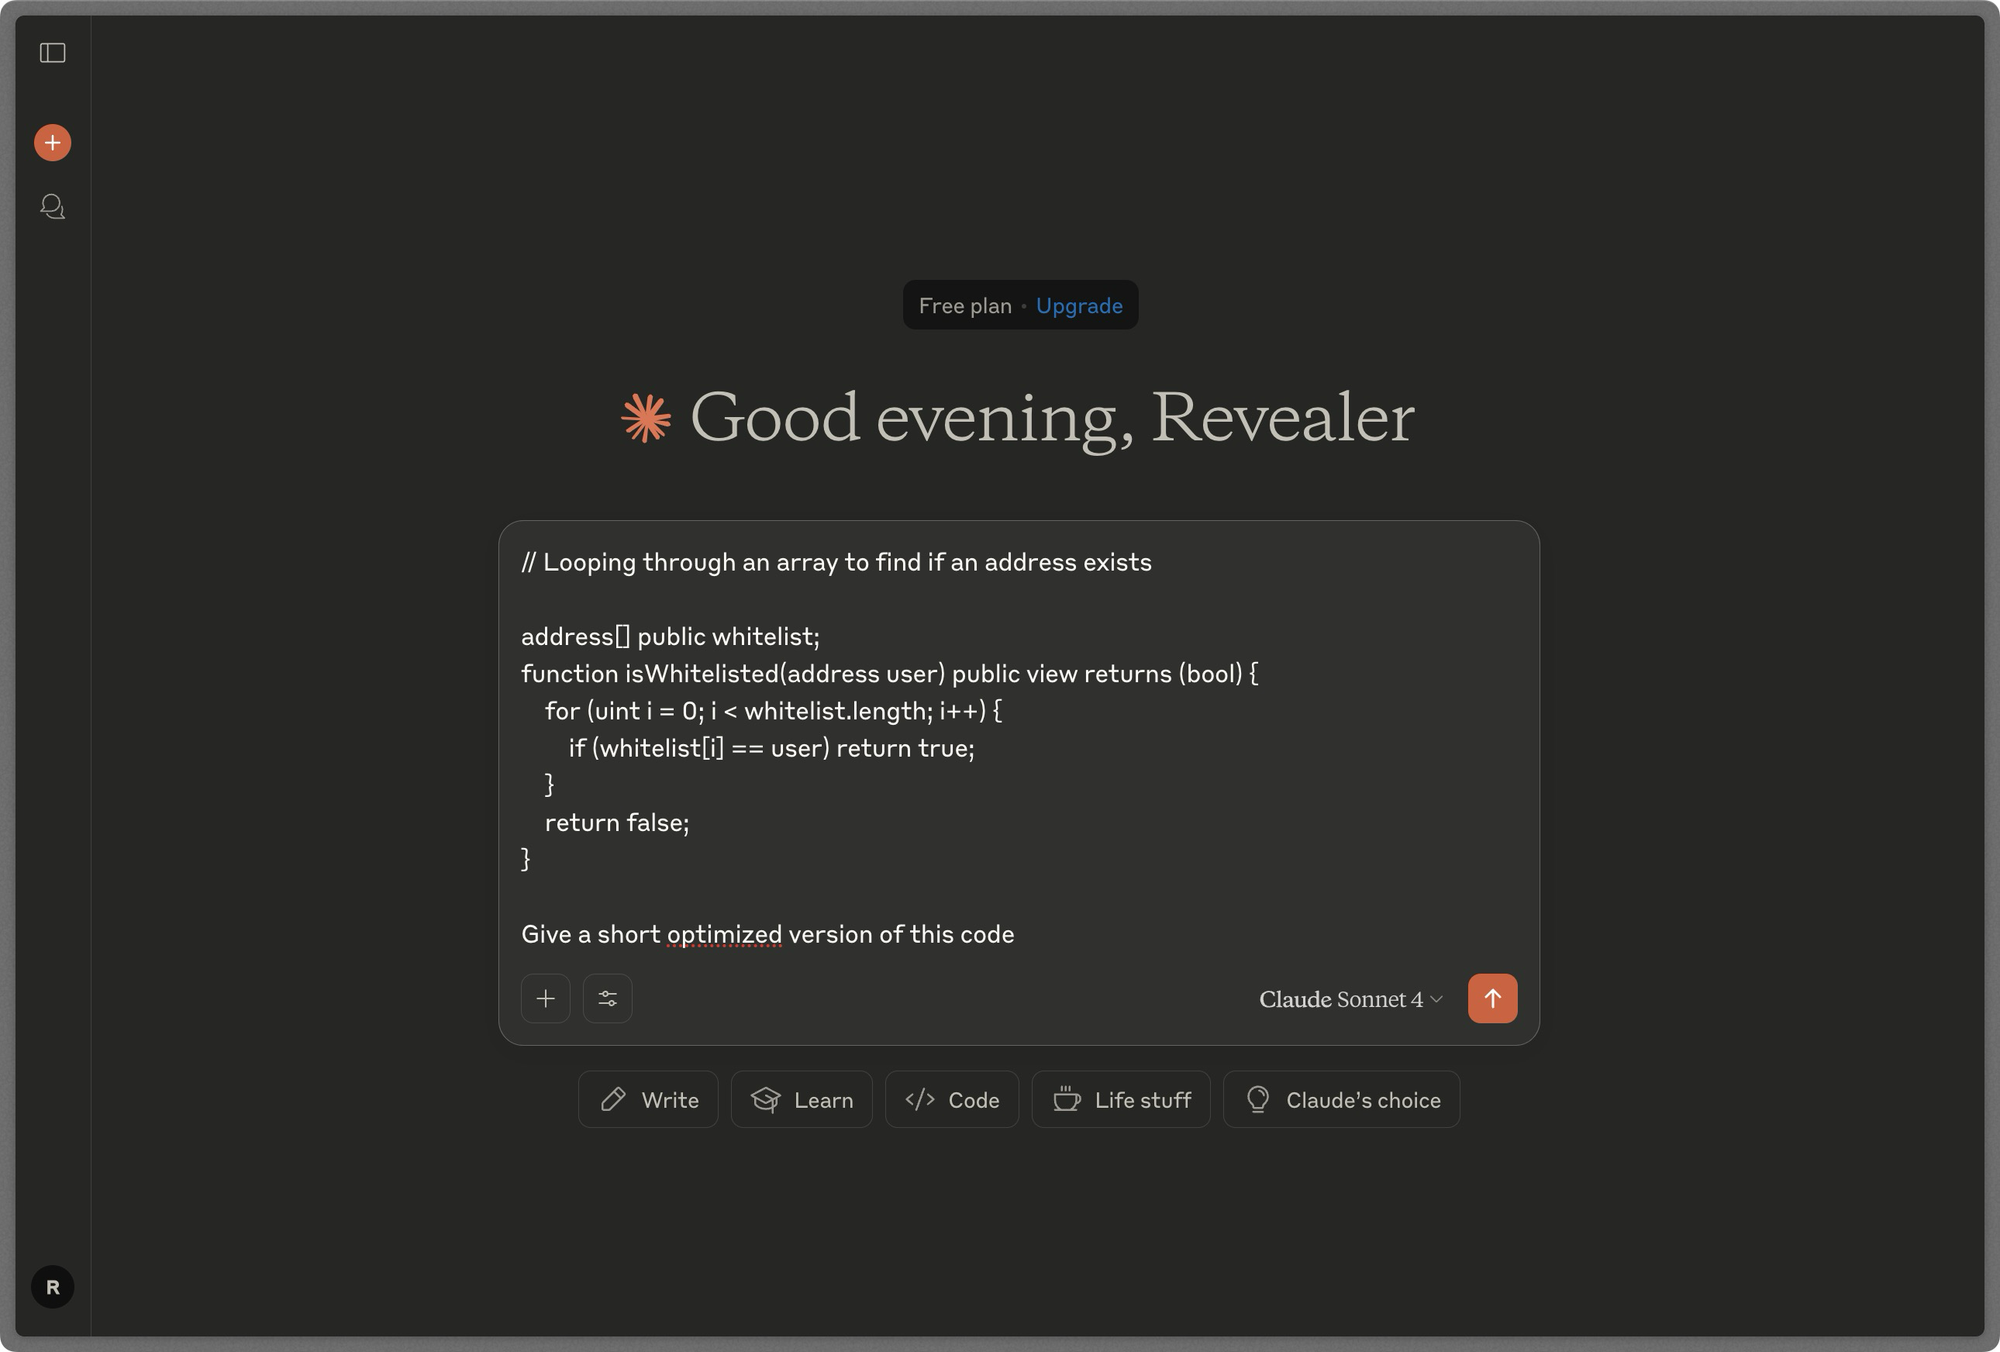The image size is (2000, 1352).
Task: Open the chats history icon
Action: pos(53,207)
